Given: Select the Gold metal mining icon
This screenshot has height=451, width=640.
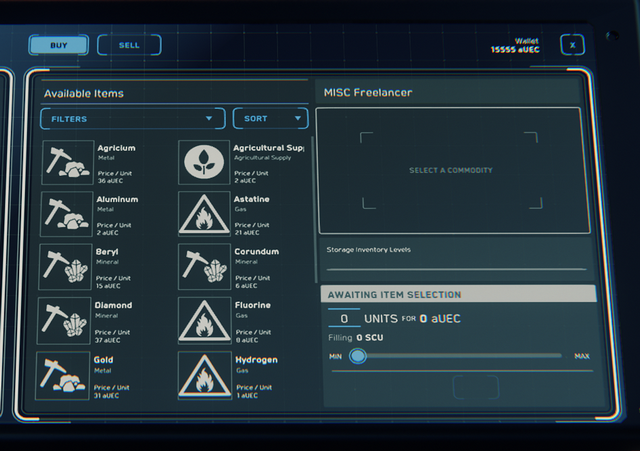Looking at the screenshot, I should pyautogui.click(x=62, y=375).
